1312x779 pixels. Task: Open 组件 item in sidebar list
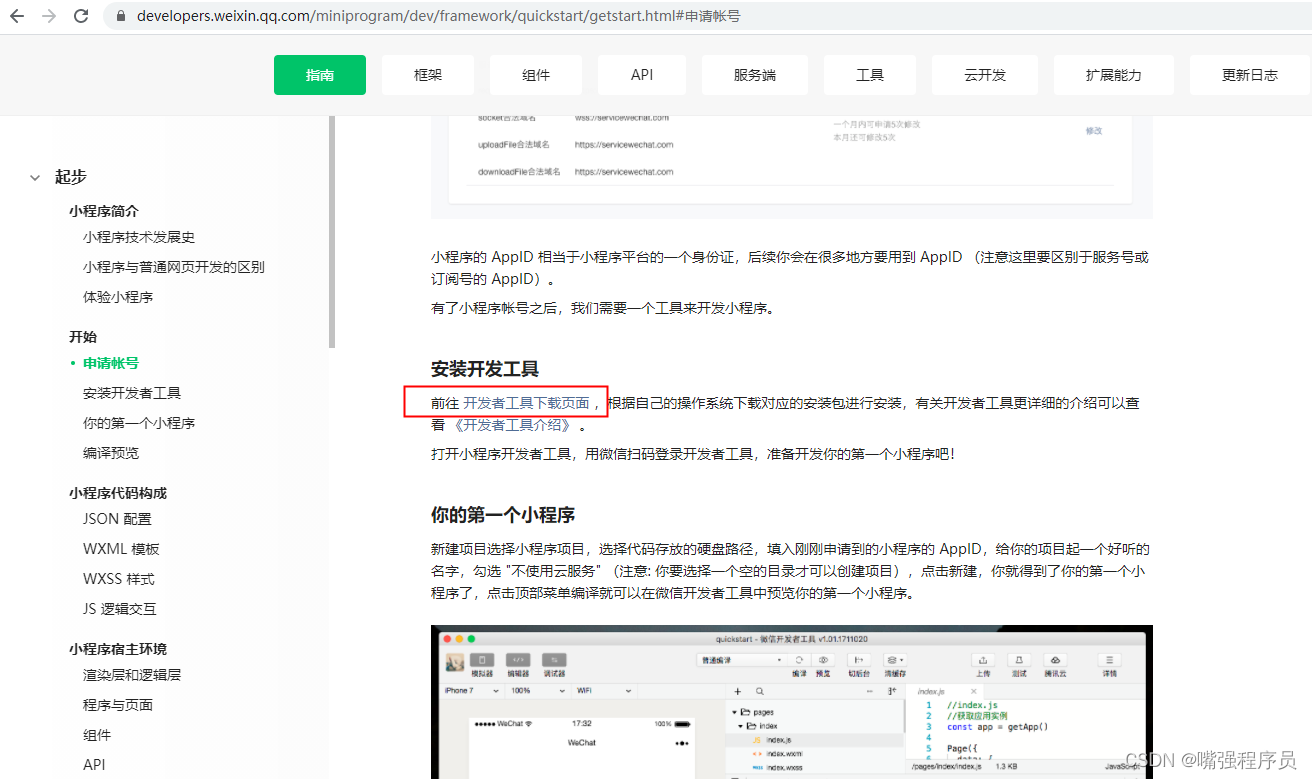(x=97, y=735)
